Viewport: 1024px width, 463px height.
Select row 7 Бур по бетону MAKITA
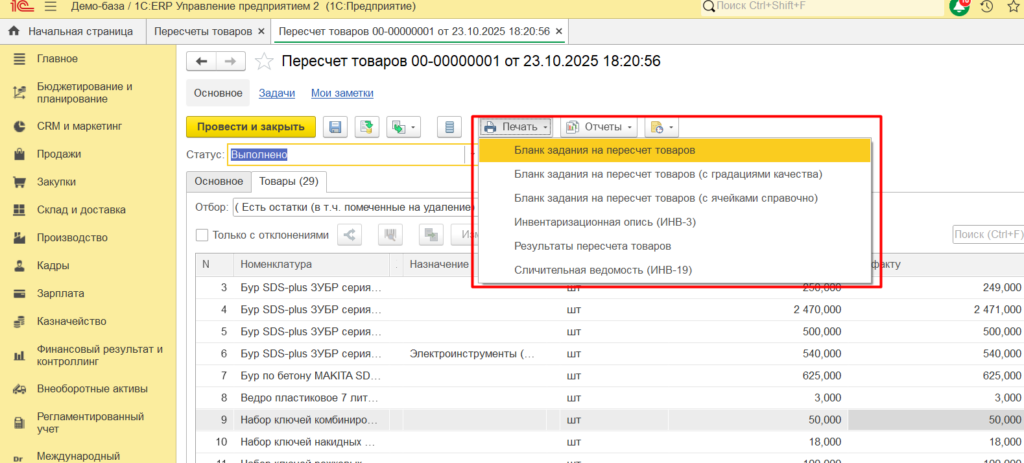(310, 376)
